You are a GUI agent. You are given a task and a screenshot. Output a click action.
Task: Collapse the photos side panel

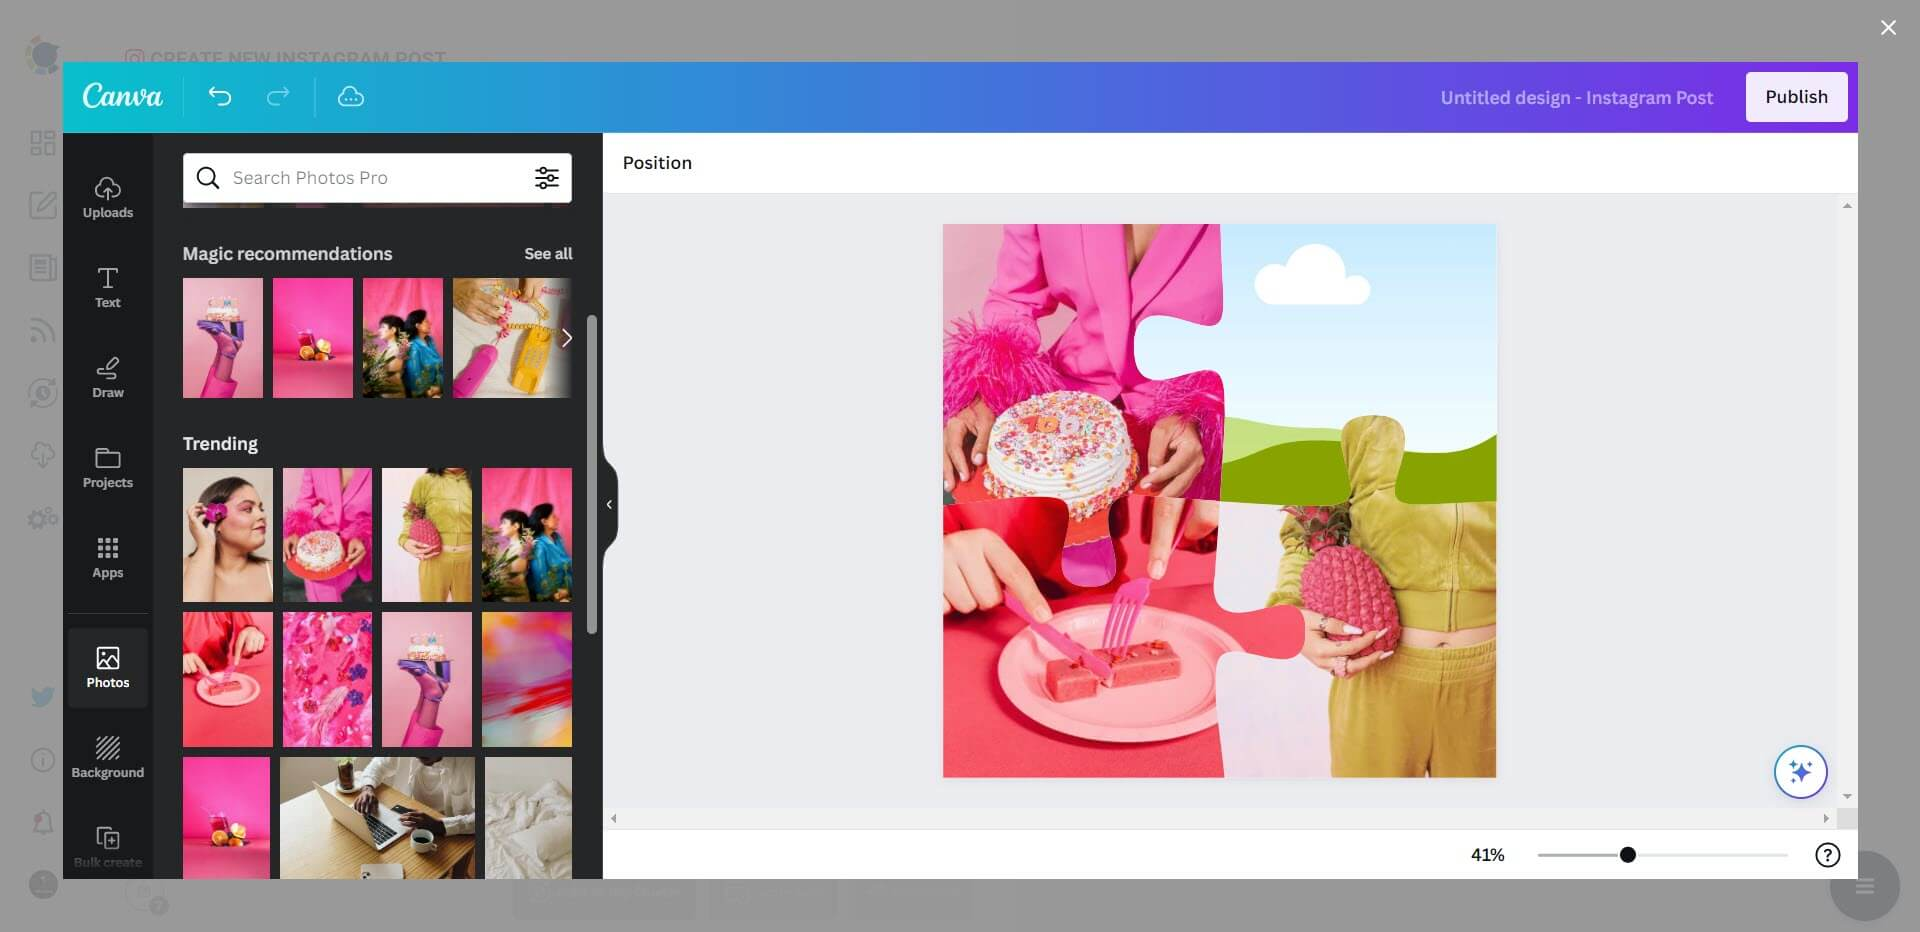[609, 504]
